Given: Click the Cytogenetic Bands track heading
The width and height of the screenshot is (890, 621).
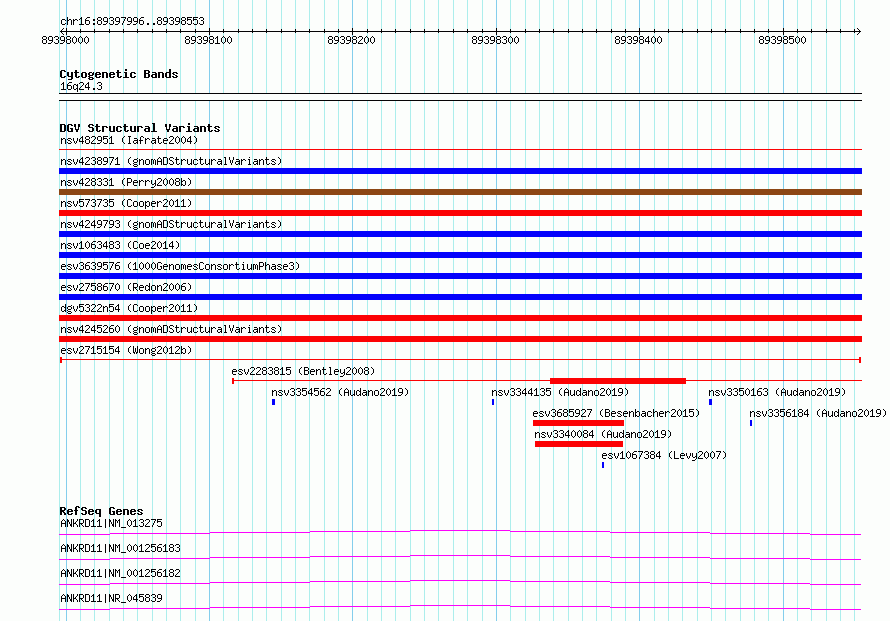Looking at the screenshot, I should [x=119, y=74].
